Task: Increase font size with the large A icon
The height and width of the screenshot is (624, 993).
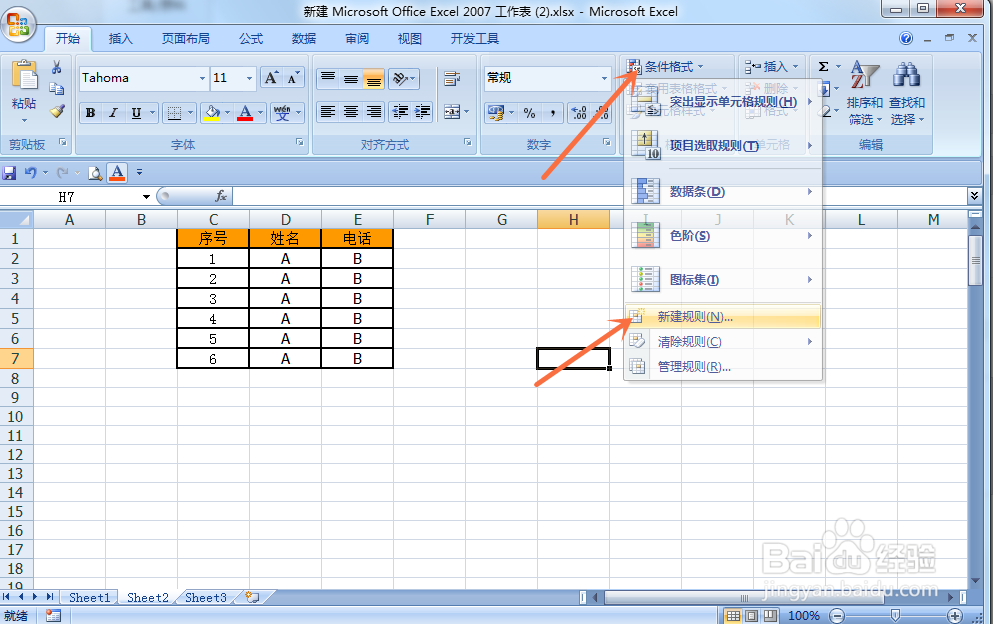Action: pos(271,78)
